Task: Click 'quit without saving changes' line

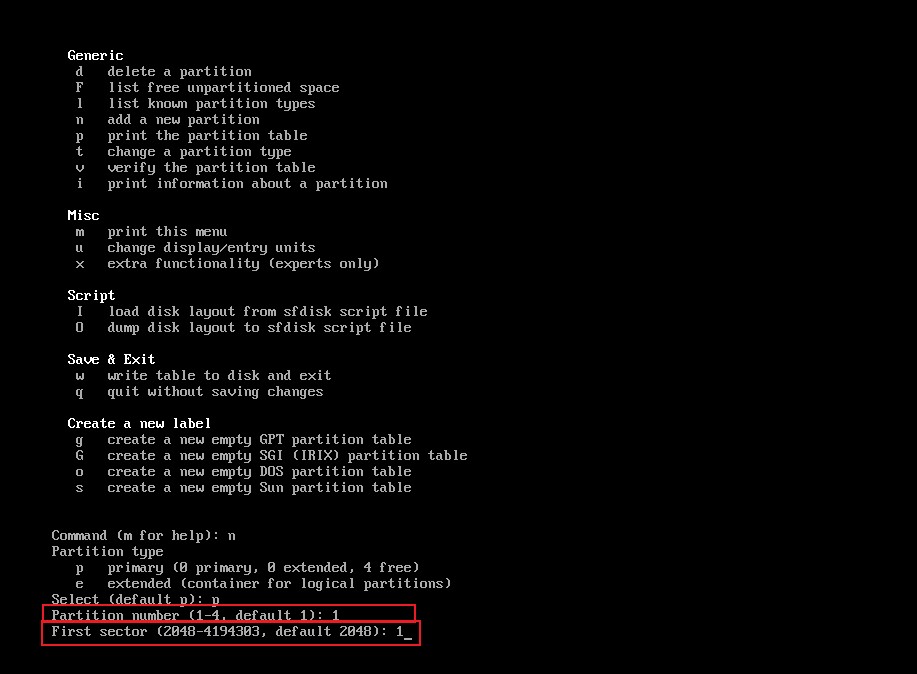Action: (199, 392)
